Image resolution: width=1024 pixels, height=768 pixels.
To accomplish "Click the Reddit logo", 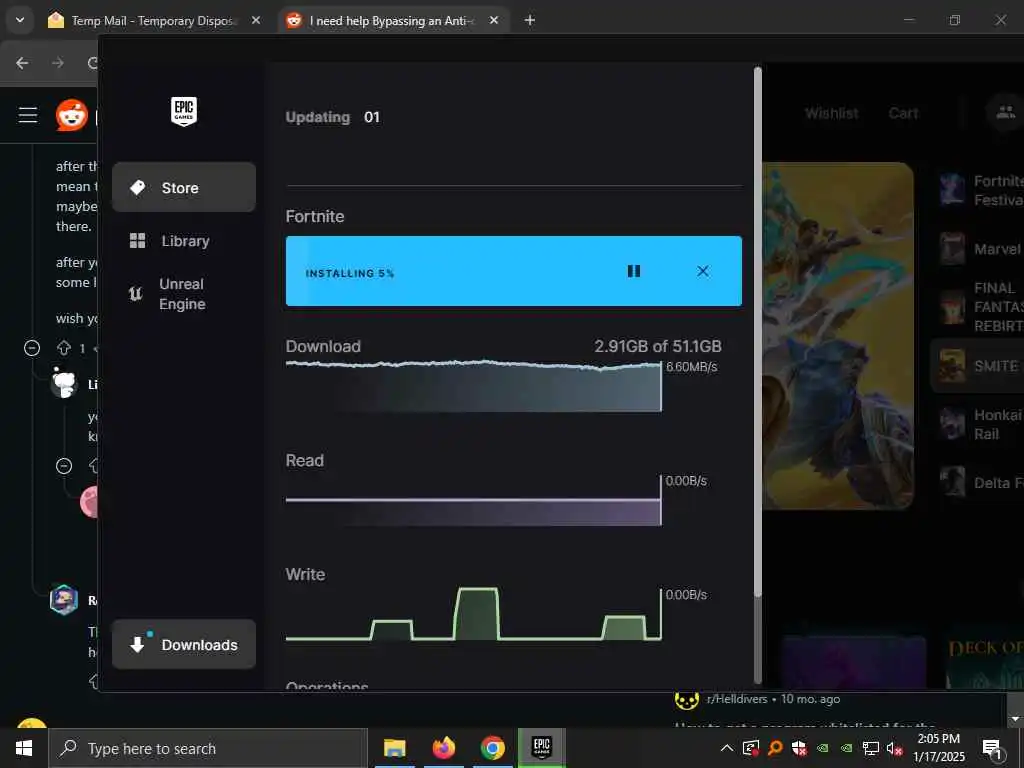I will (x=72, y=116).
